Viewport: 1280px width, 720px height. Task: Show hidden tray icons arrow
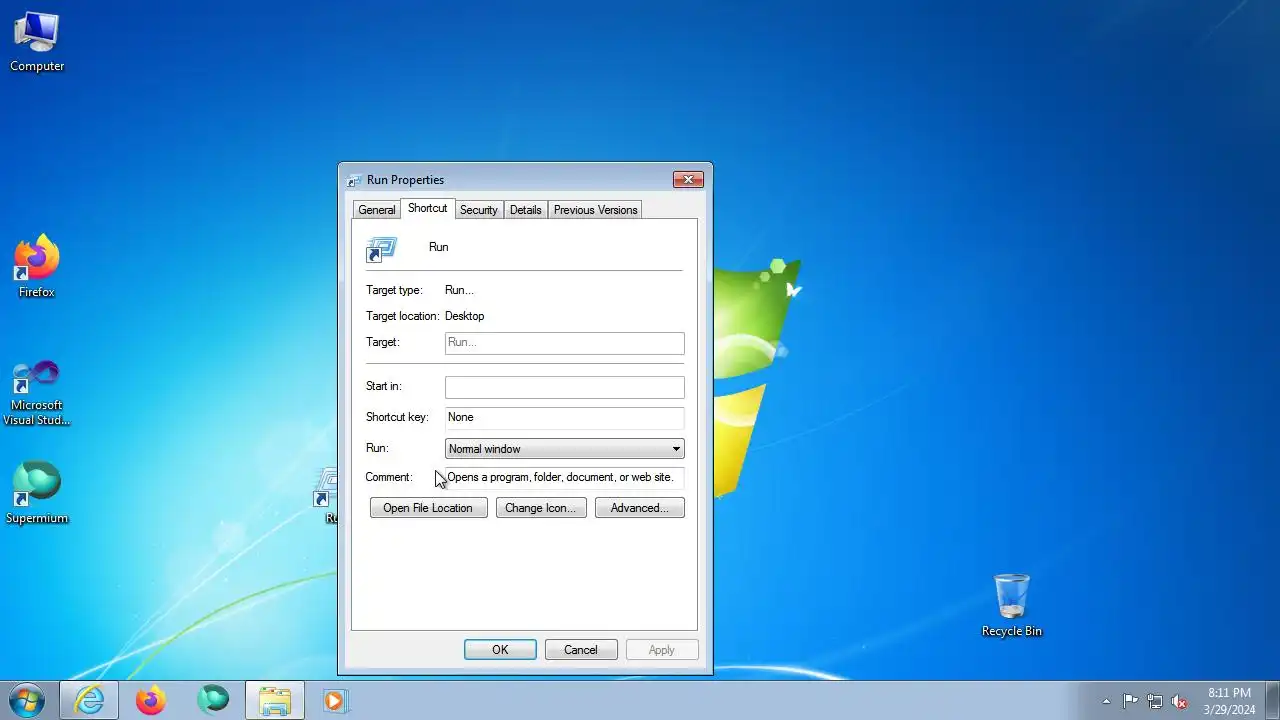(x=1106, y=701)
